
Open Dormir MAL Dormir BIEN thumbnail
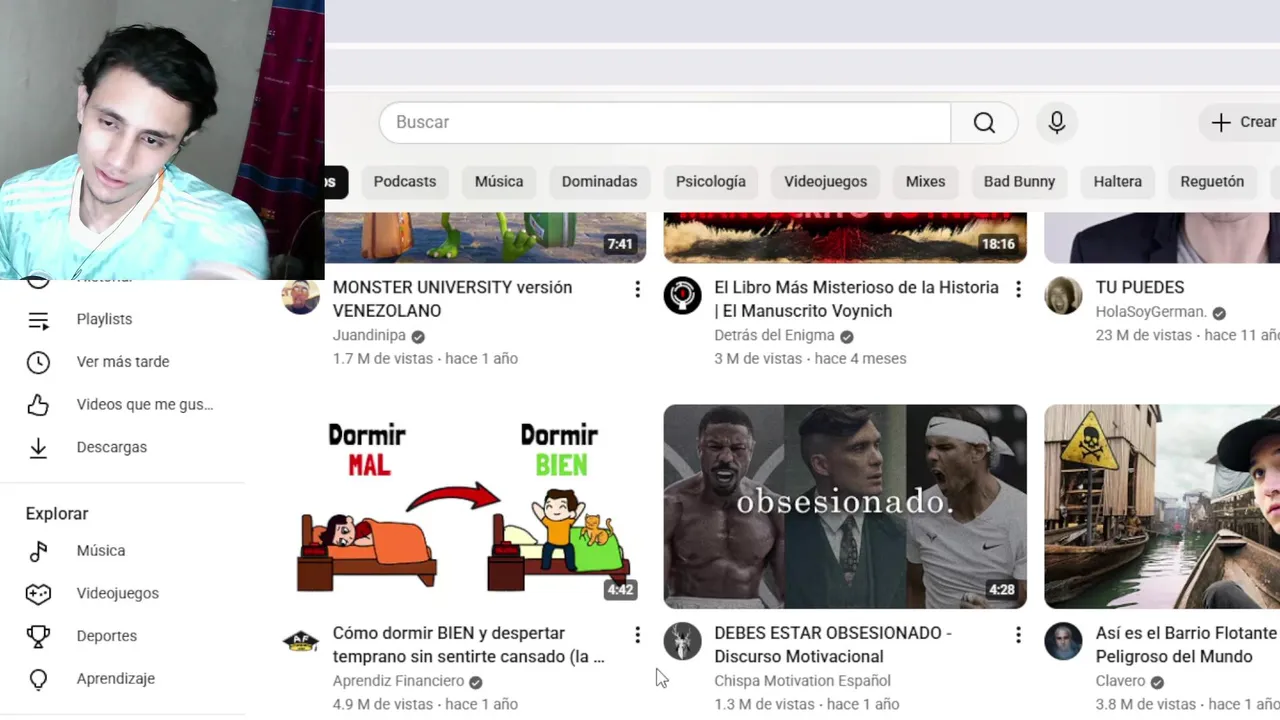coord(464,506)
